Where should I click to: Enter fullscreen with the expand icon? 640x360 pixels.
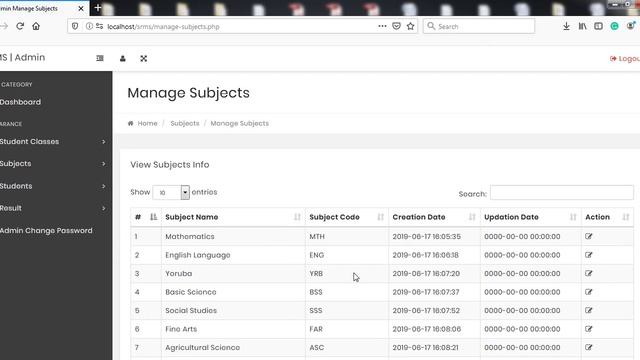[x=144, y=58]
